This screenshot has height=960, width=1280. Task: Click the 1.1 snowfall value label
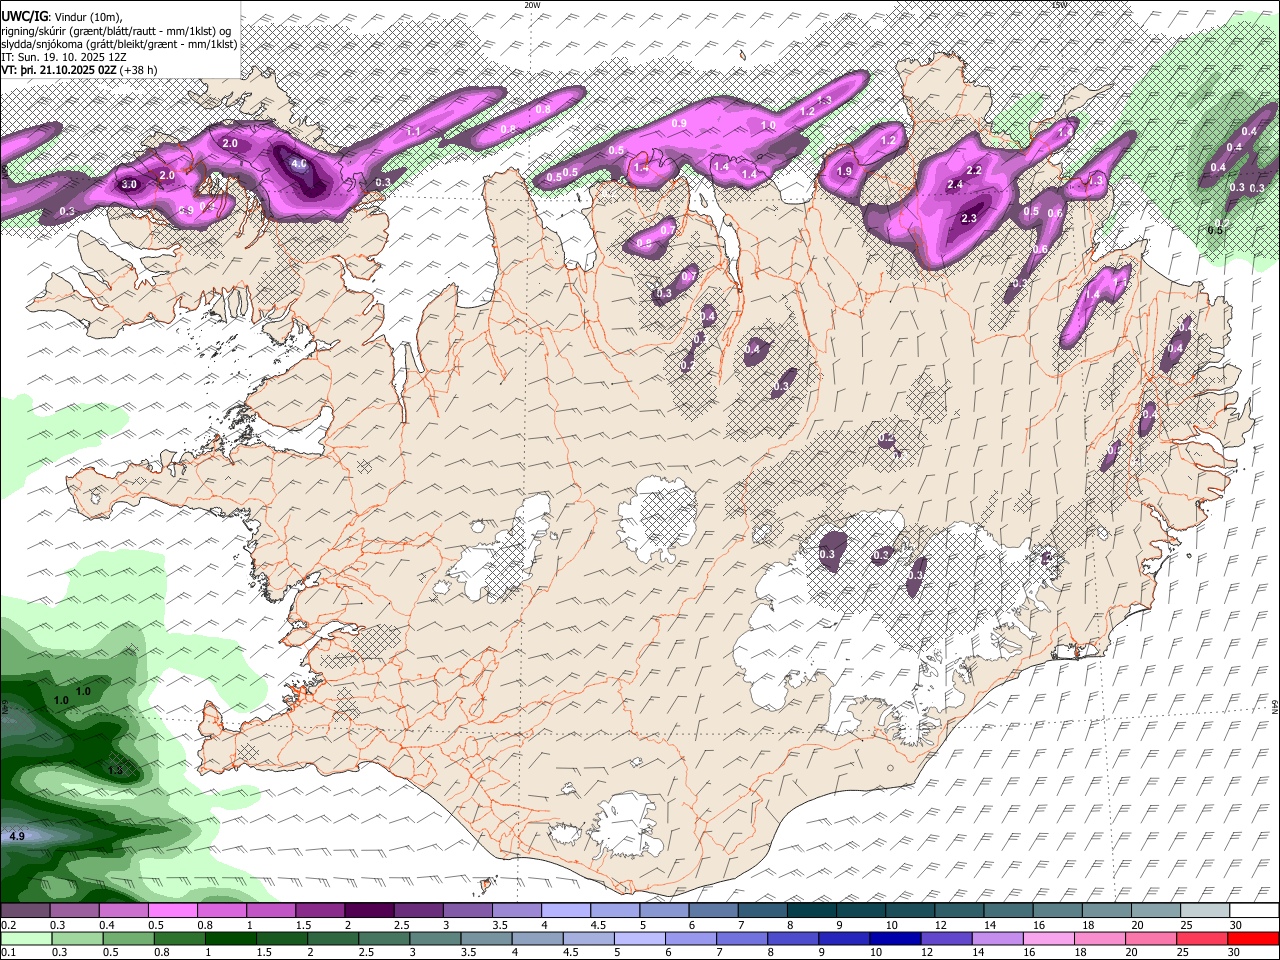tap(413, 132)
